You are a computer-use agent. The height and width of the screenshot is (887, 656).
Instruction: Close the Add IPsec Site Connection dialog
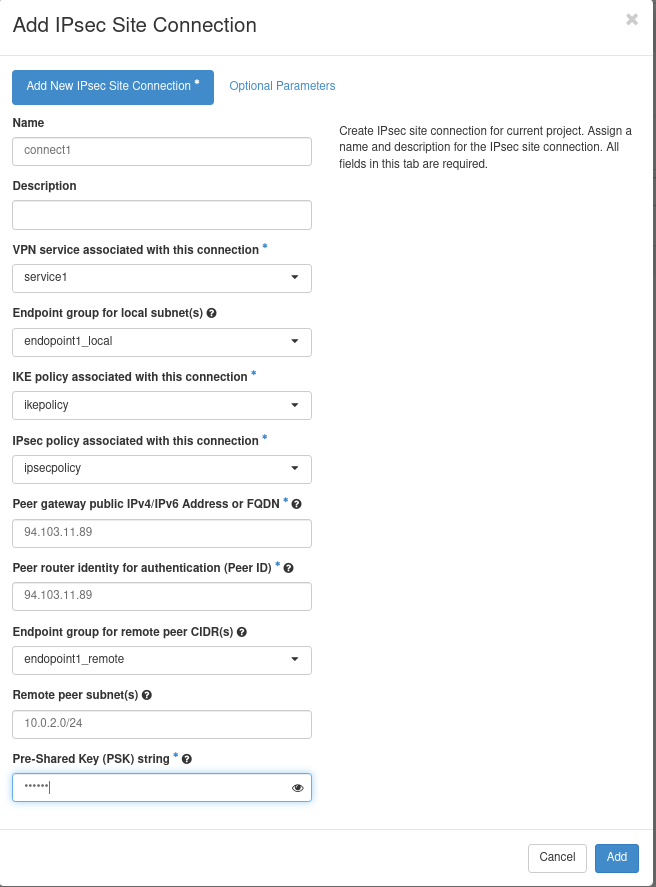coord(632,19)
